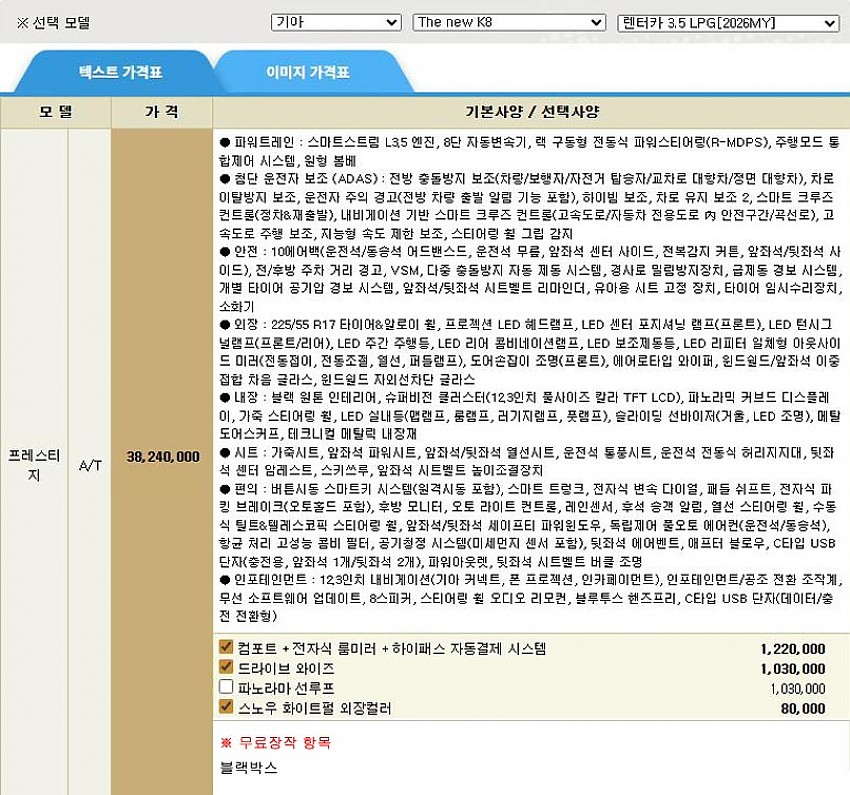Enable the 파노라마 선루프 checkbox
The width and height of the screenshot is (850, 795).
[226, 688]
